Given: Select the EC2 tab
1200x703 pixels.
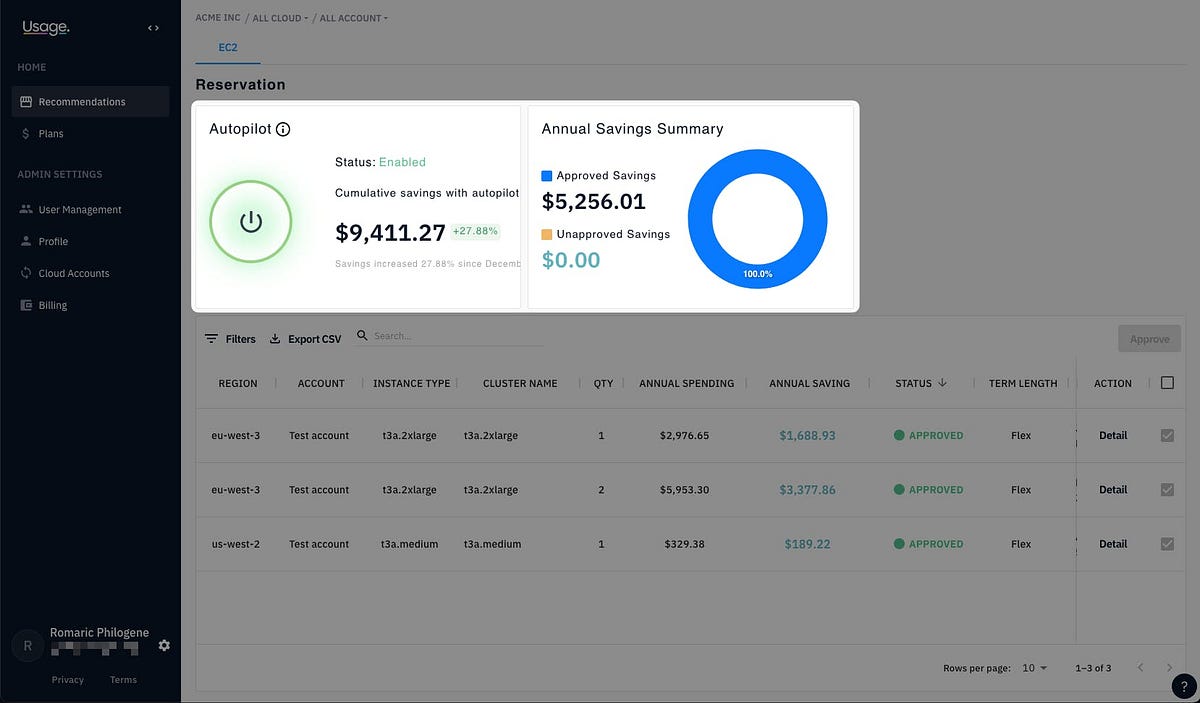Looking at the screenshot, I should click(227, 47).
